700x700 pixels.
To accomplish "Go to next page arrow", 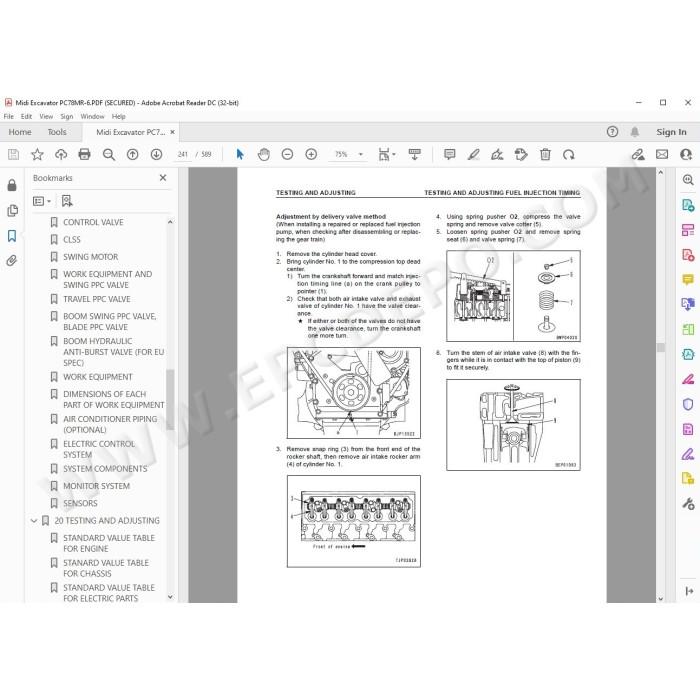I will pos(156,154).
